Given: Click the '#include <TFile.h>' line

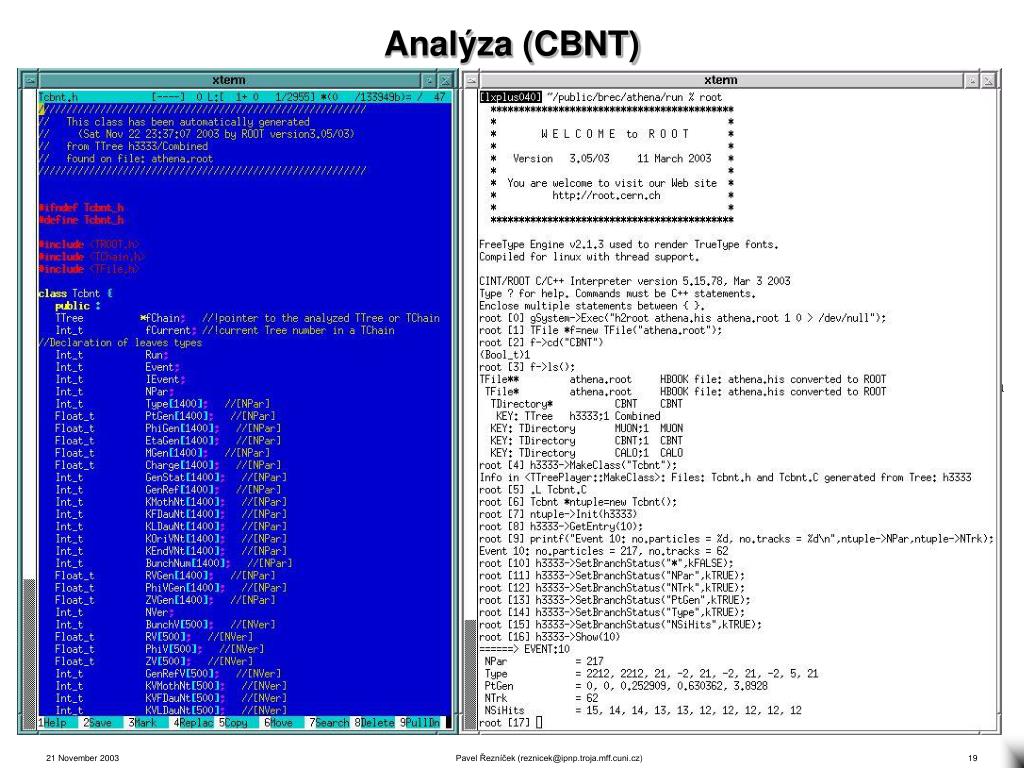Looking at the screenshot, I should pyautogui.click(x=89, y=269).
